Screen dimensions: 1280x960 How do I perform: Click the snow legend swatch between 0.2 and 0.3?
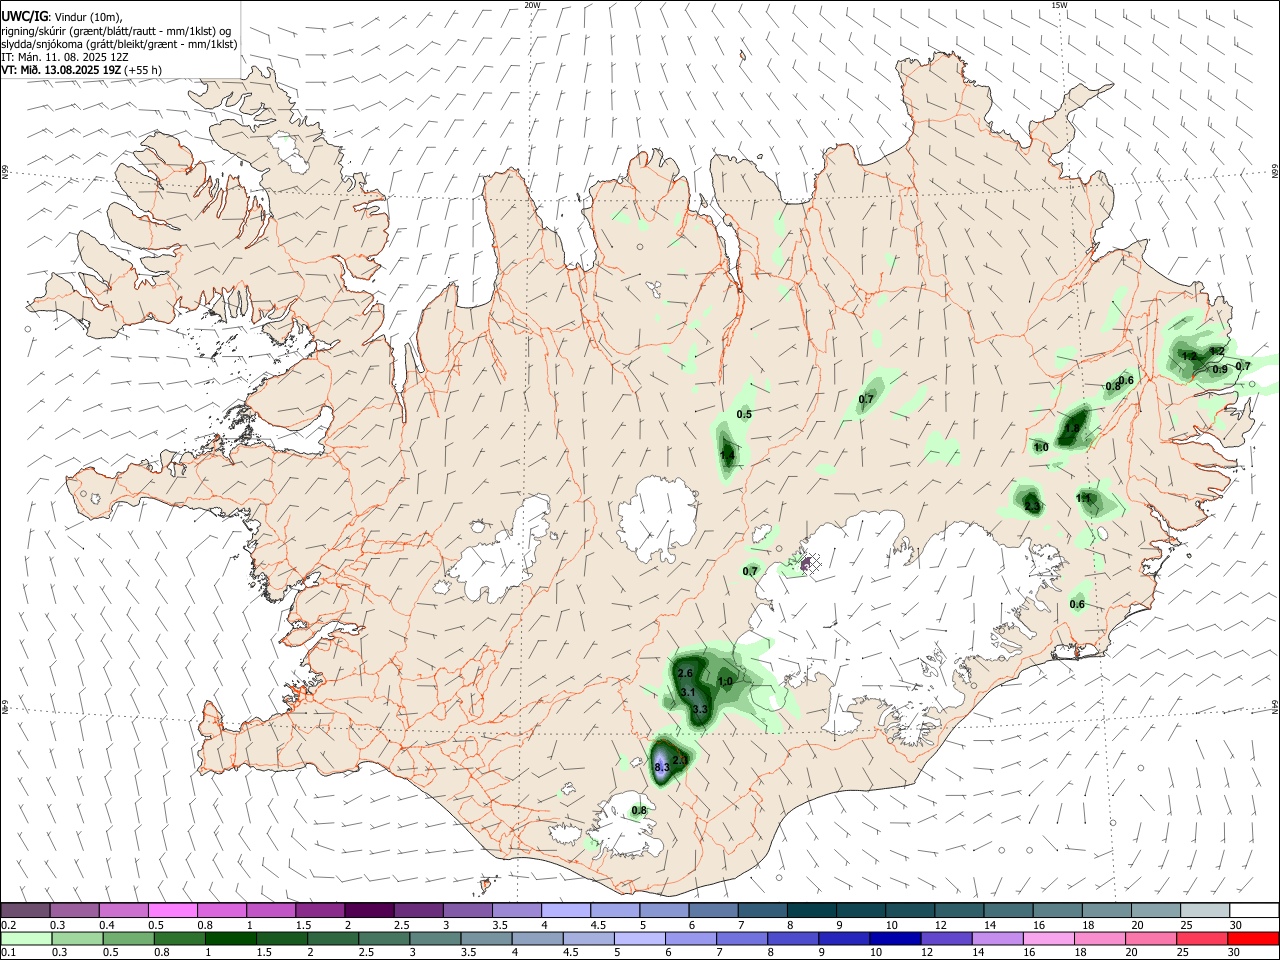[x=25, y=910]
